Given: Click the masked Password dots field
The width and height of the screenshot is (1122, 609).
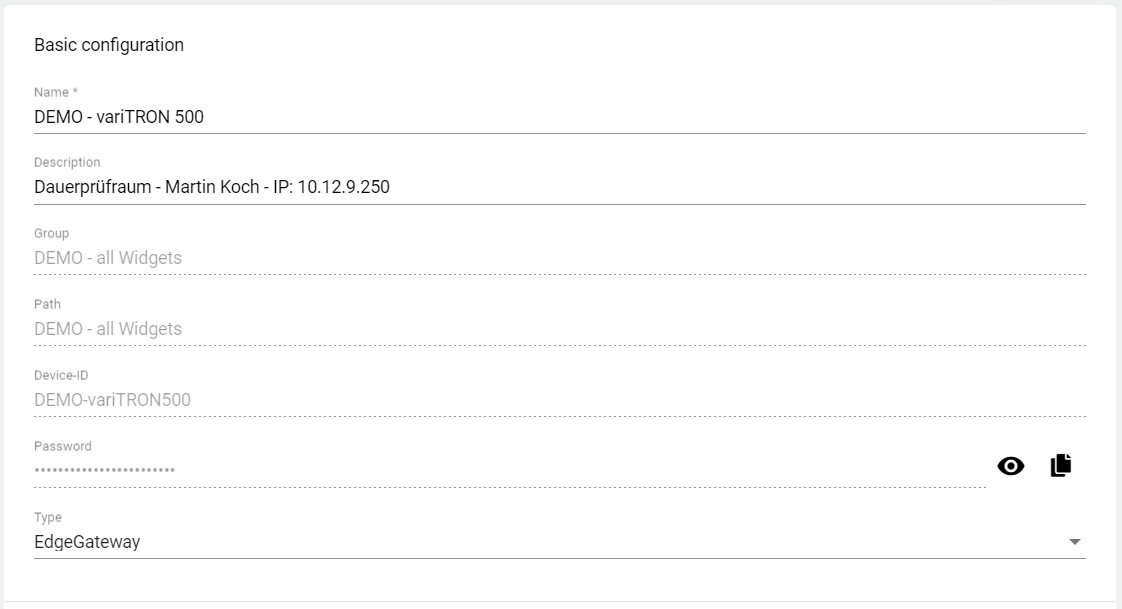Looking at the screenshot, I should tap(104, 469).
